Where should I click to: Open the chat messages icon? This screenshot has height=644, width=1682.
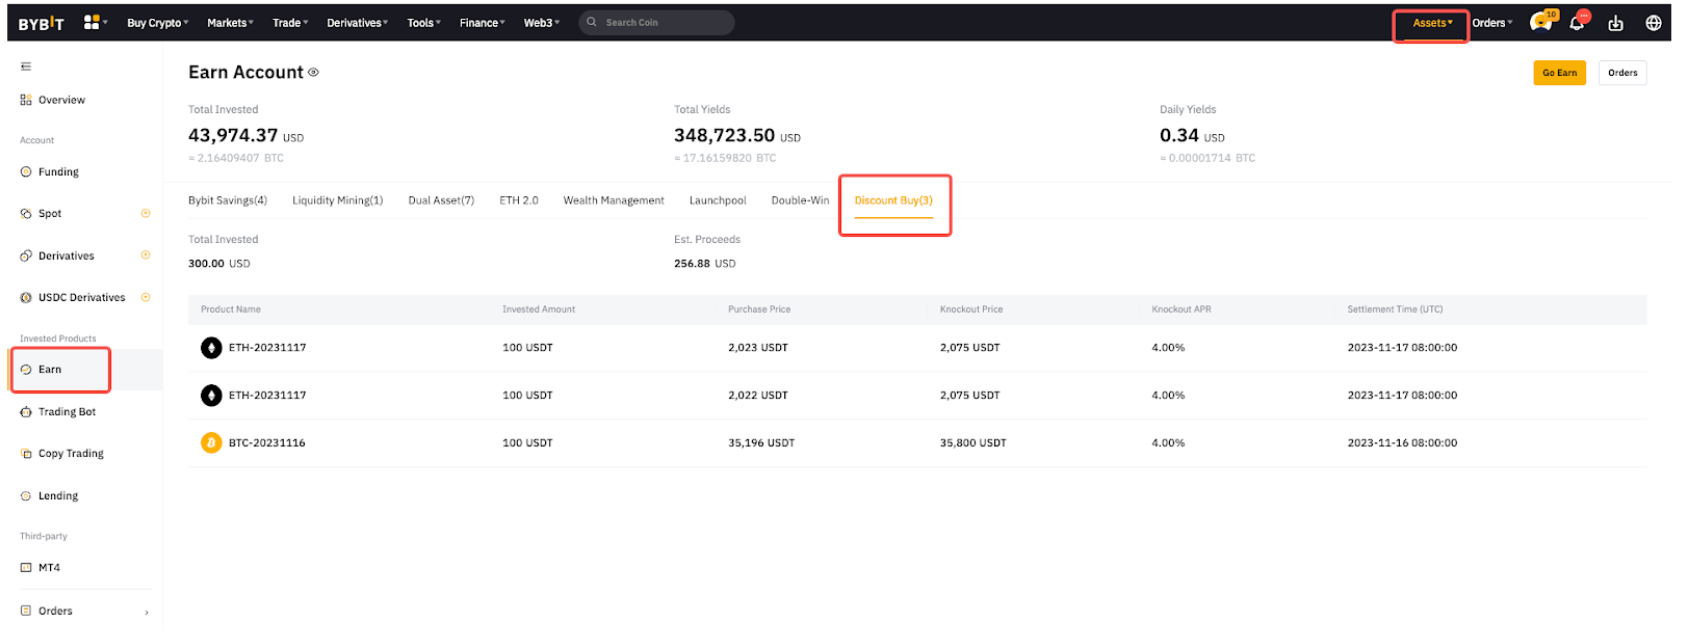[1541, 23]
